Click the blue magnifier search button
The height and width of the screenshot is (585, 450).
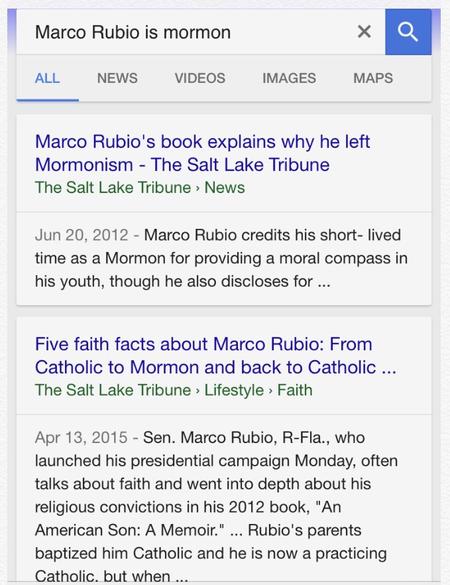(x=408, y=32)
